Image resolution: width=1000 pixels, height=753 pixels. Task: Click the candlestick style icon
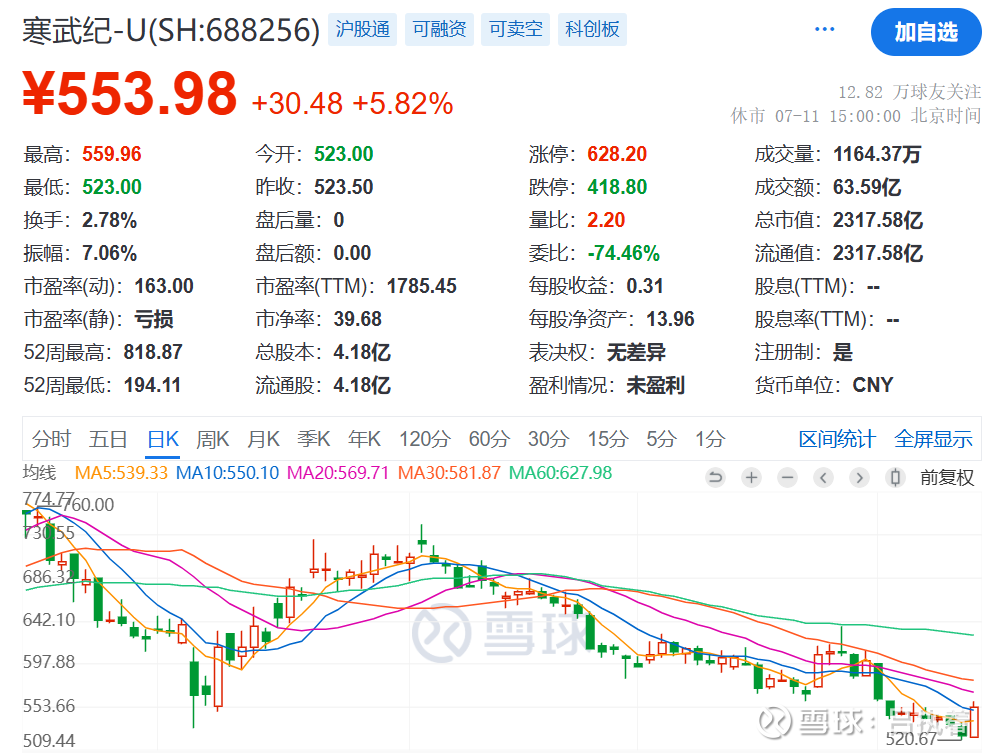pos(895,477)
